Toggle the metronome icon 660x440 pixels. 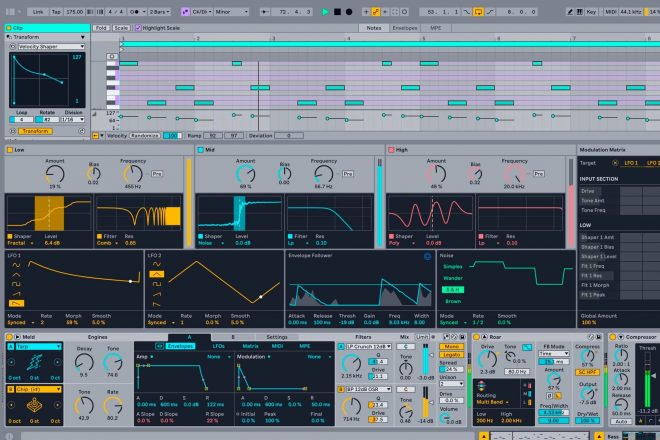click(x=135, y=12)
